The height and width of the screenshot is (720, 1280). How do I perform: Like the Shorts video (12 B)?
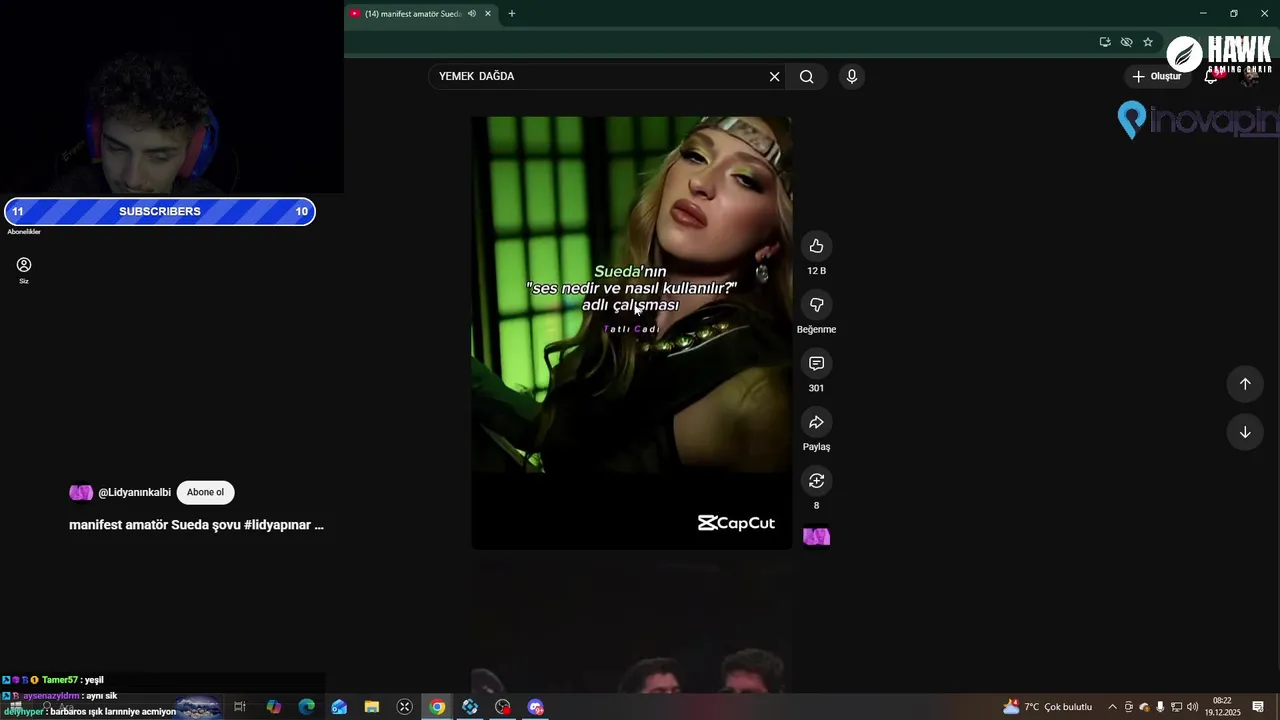(816, 246)
